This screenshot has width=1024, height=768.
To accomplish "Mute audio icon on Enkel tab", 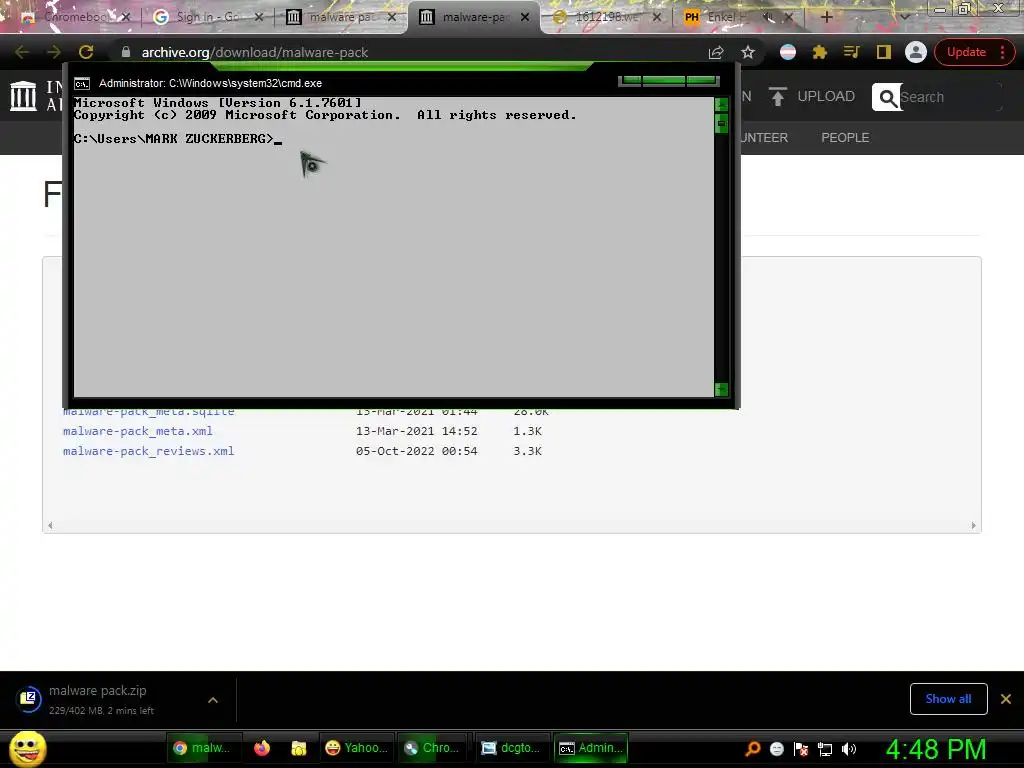I will point(769,17).
